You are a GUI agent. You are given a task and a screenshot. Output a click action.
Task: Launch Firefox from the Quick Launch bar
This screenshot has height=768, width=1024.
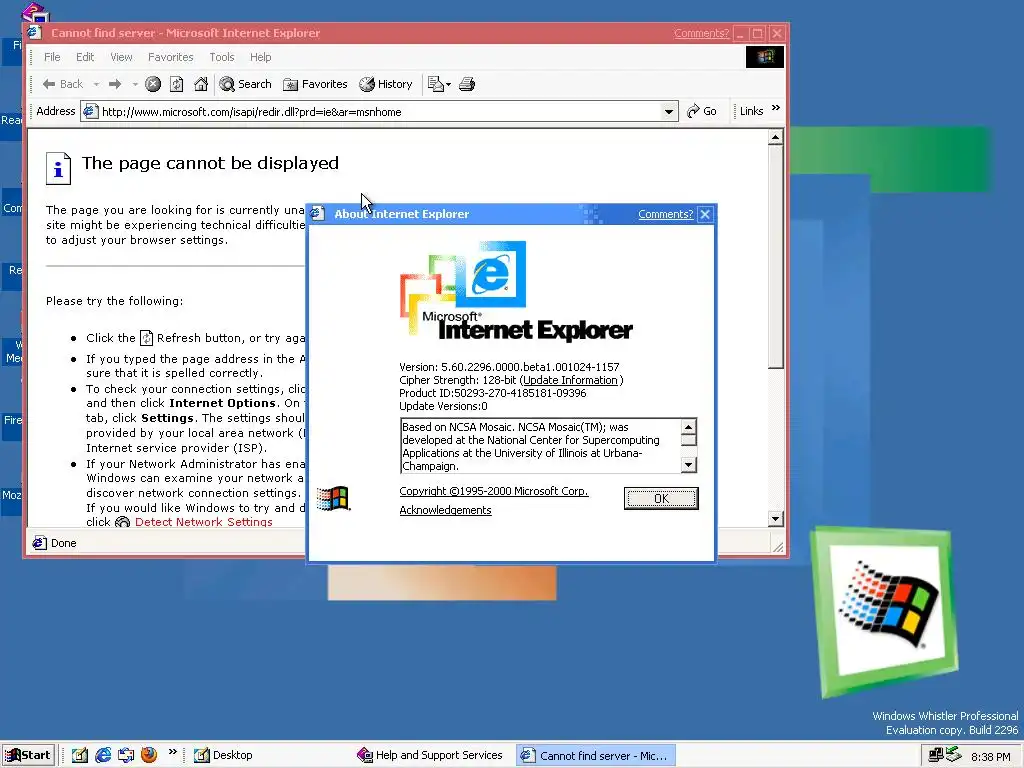tap(149, 756)
